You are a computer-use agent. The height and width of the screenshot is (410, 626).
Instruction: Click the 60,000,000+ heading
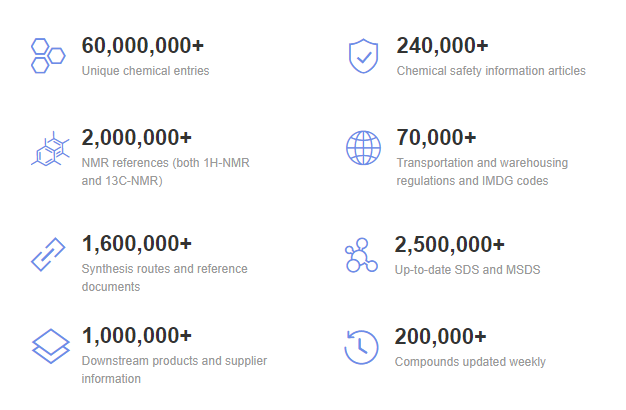[143, 46]
